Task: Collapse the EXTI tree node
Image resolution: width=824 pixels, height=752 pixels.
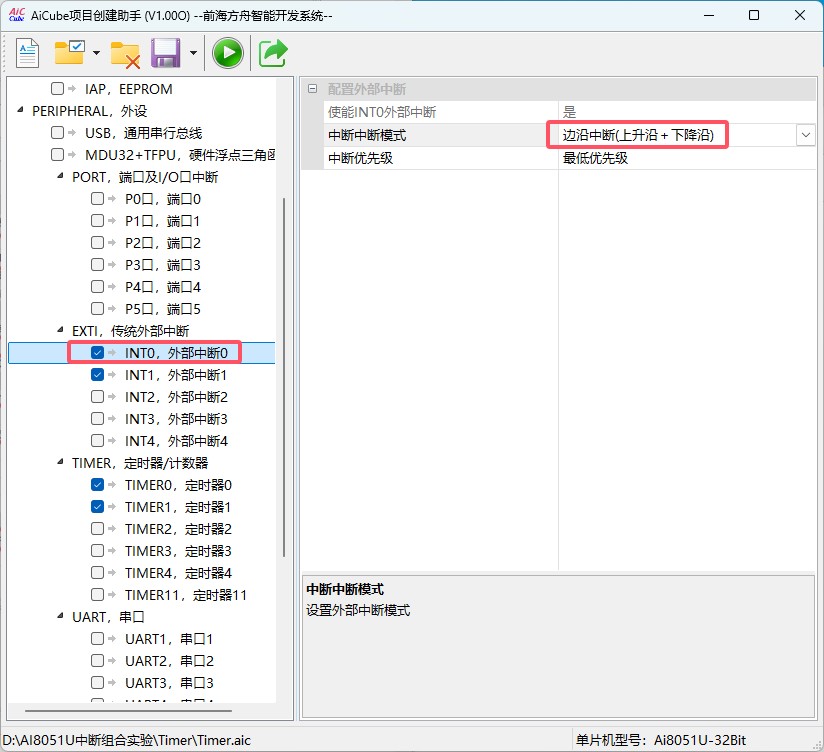Action: [60, 330]
